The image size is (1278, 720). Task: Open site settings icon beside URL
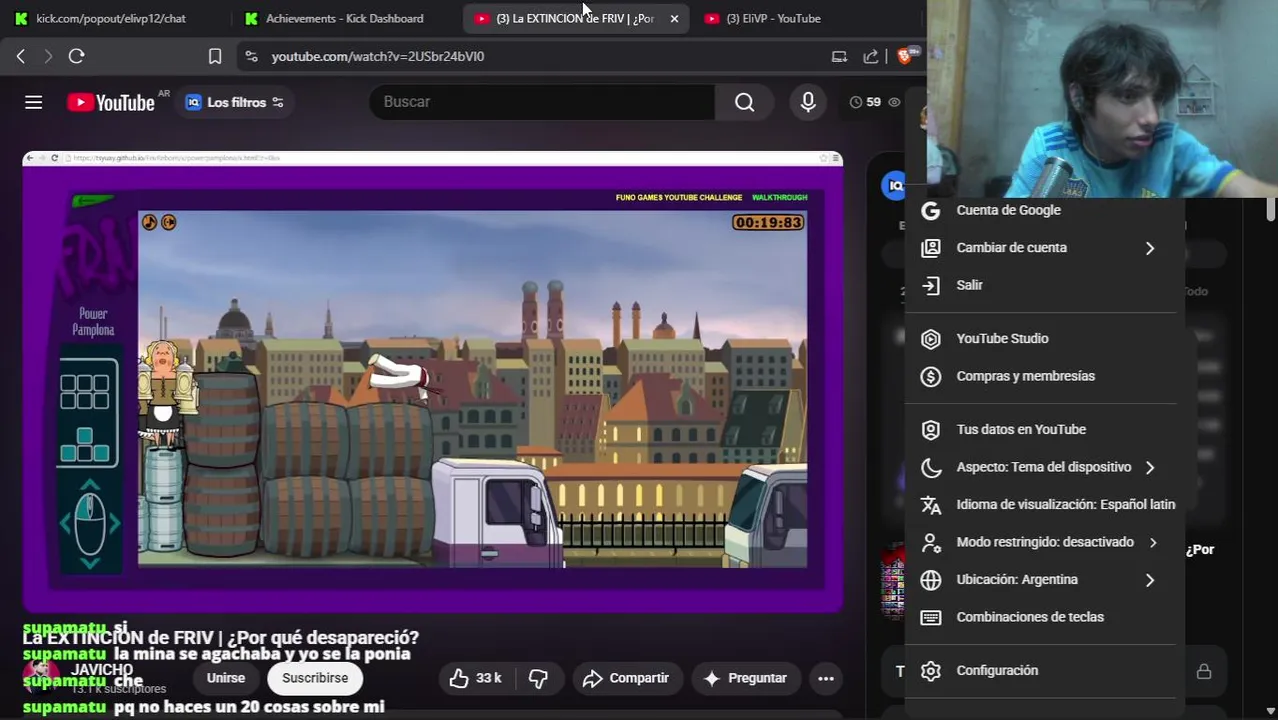click(251, 56)
